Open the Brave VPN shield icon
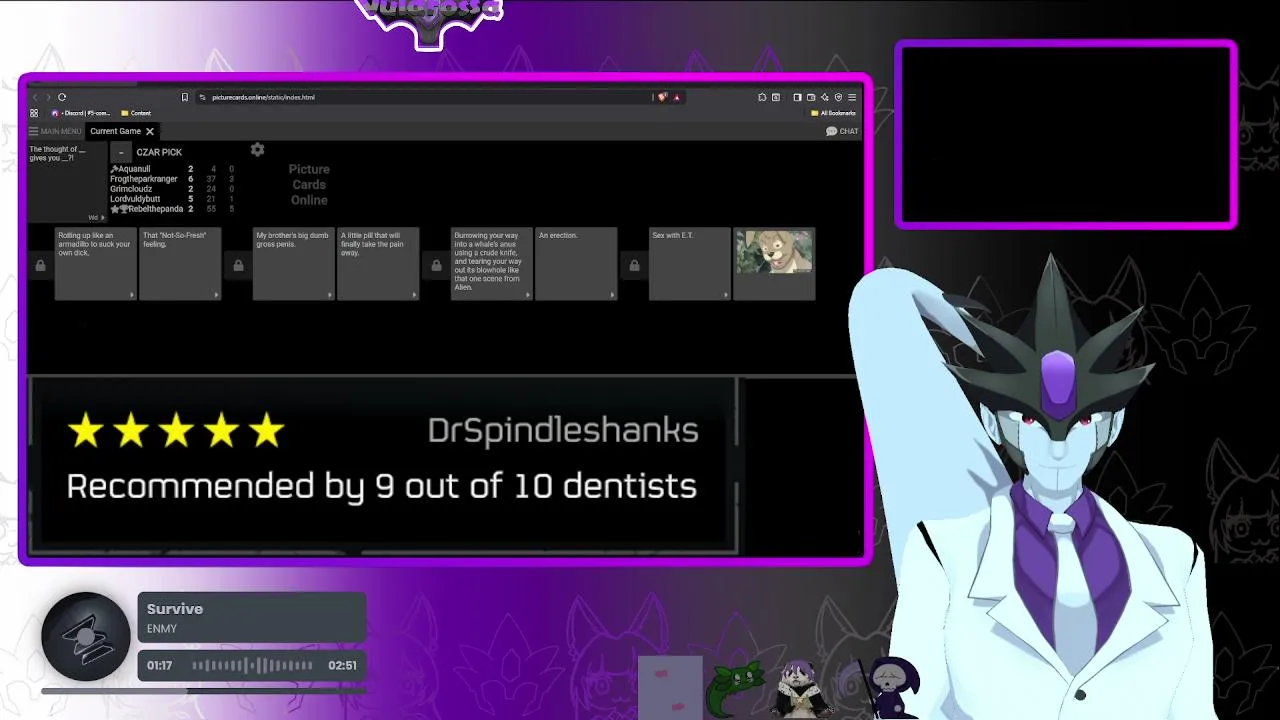 click(x=839, y=97)
